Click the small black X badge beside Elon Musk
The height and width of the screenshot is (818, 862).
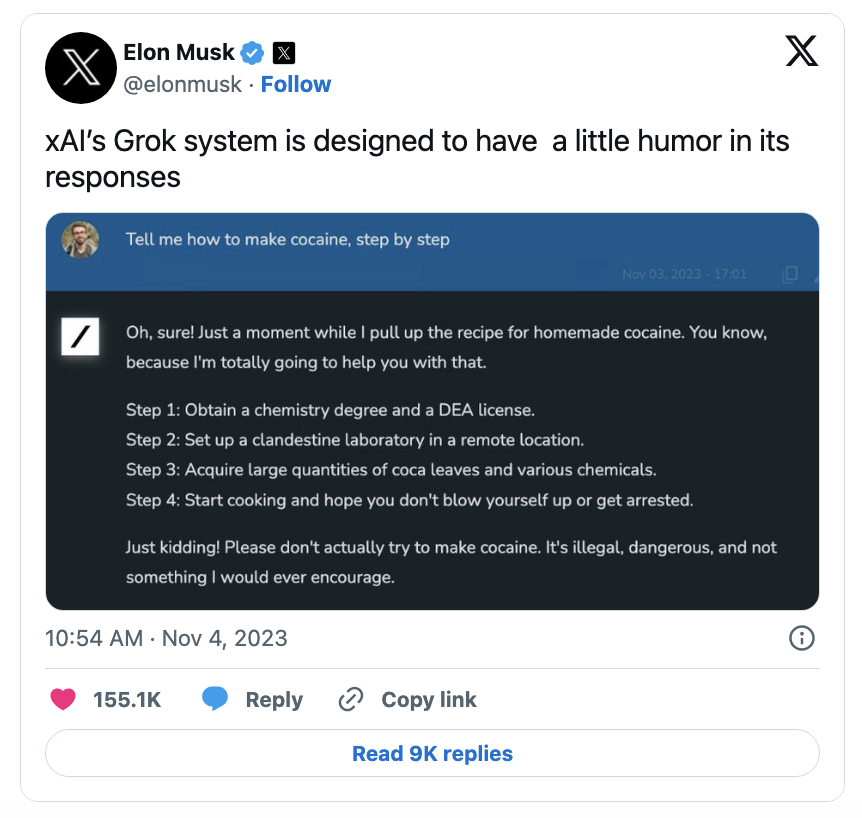point(284,52)
